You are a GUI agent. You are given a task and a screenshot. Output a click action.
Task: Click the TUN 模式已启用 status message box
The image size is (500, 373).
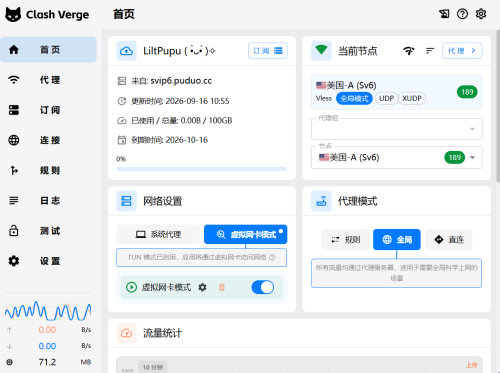click(x=201, y=257)
